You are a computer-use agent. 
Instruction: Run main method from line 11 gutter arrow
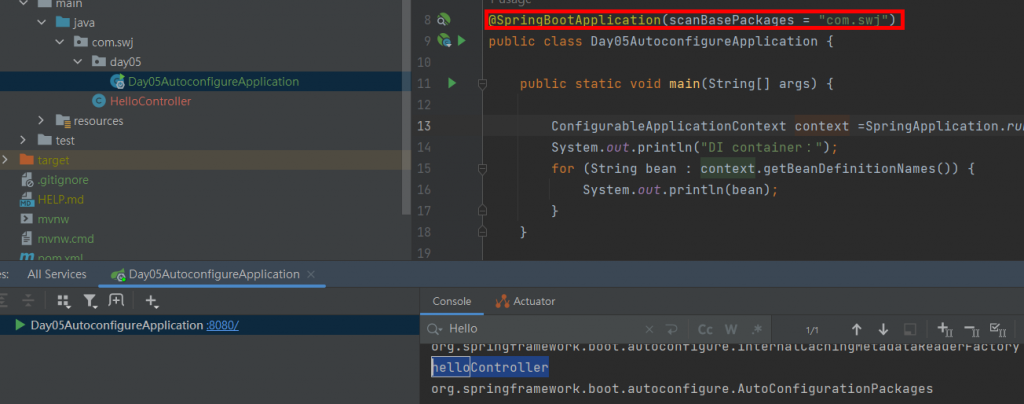click(451, 83)
